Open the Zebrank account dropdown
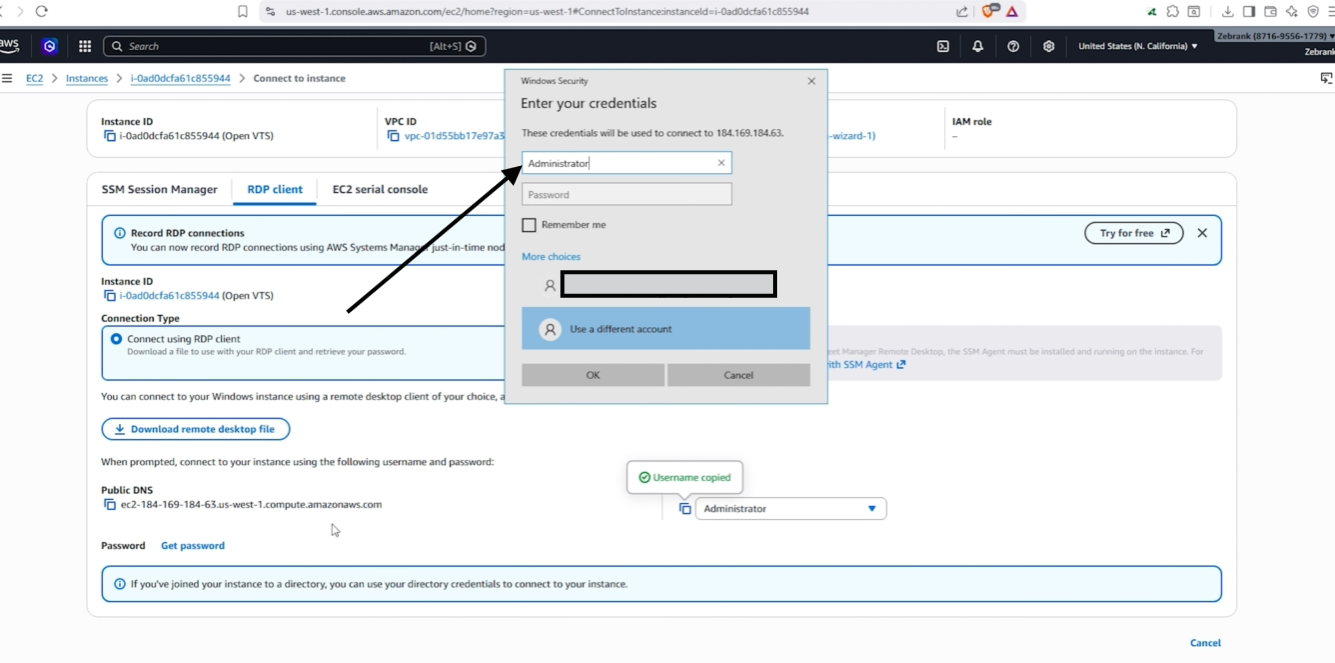This screenshot has width=1335, height=663. (1275, 36)
